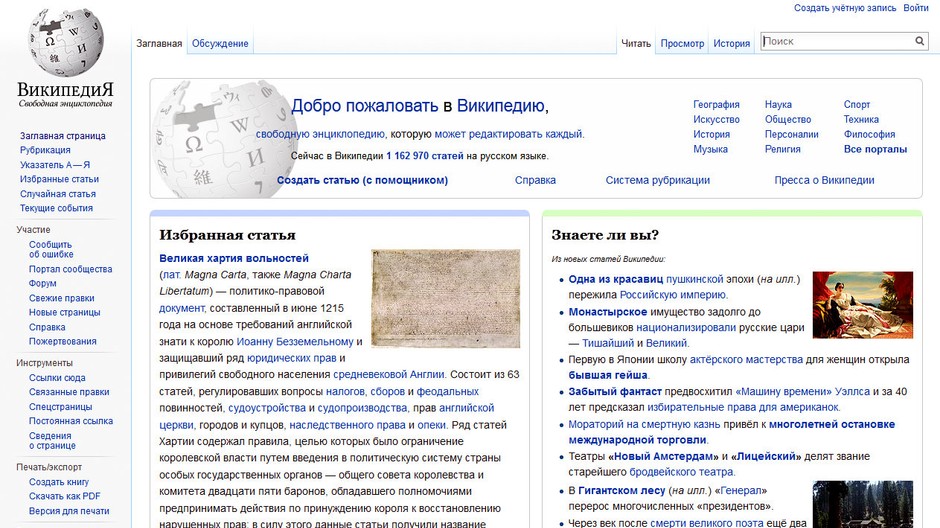Click Постоянная ссылка link
Screen dimensions: 940x528
[71, 421]
